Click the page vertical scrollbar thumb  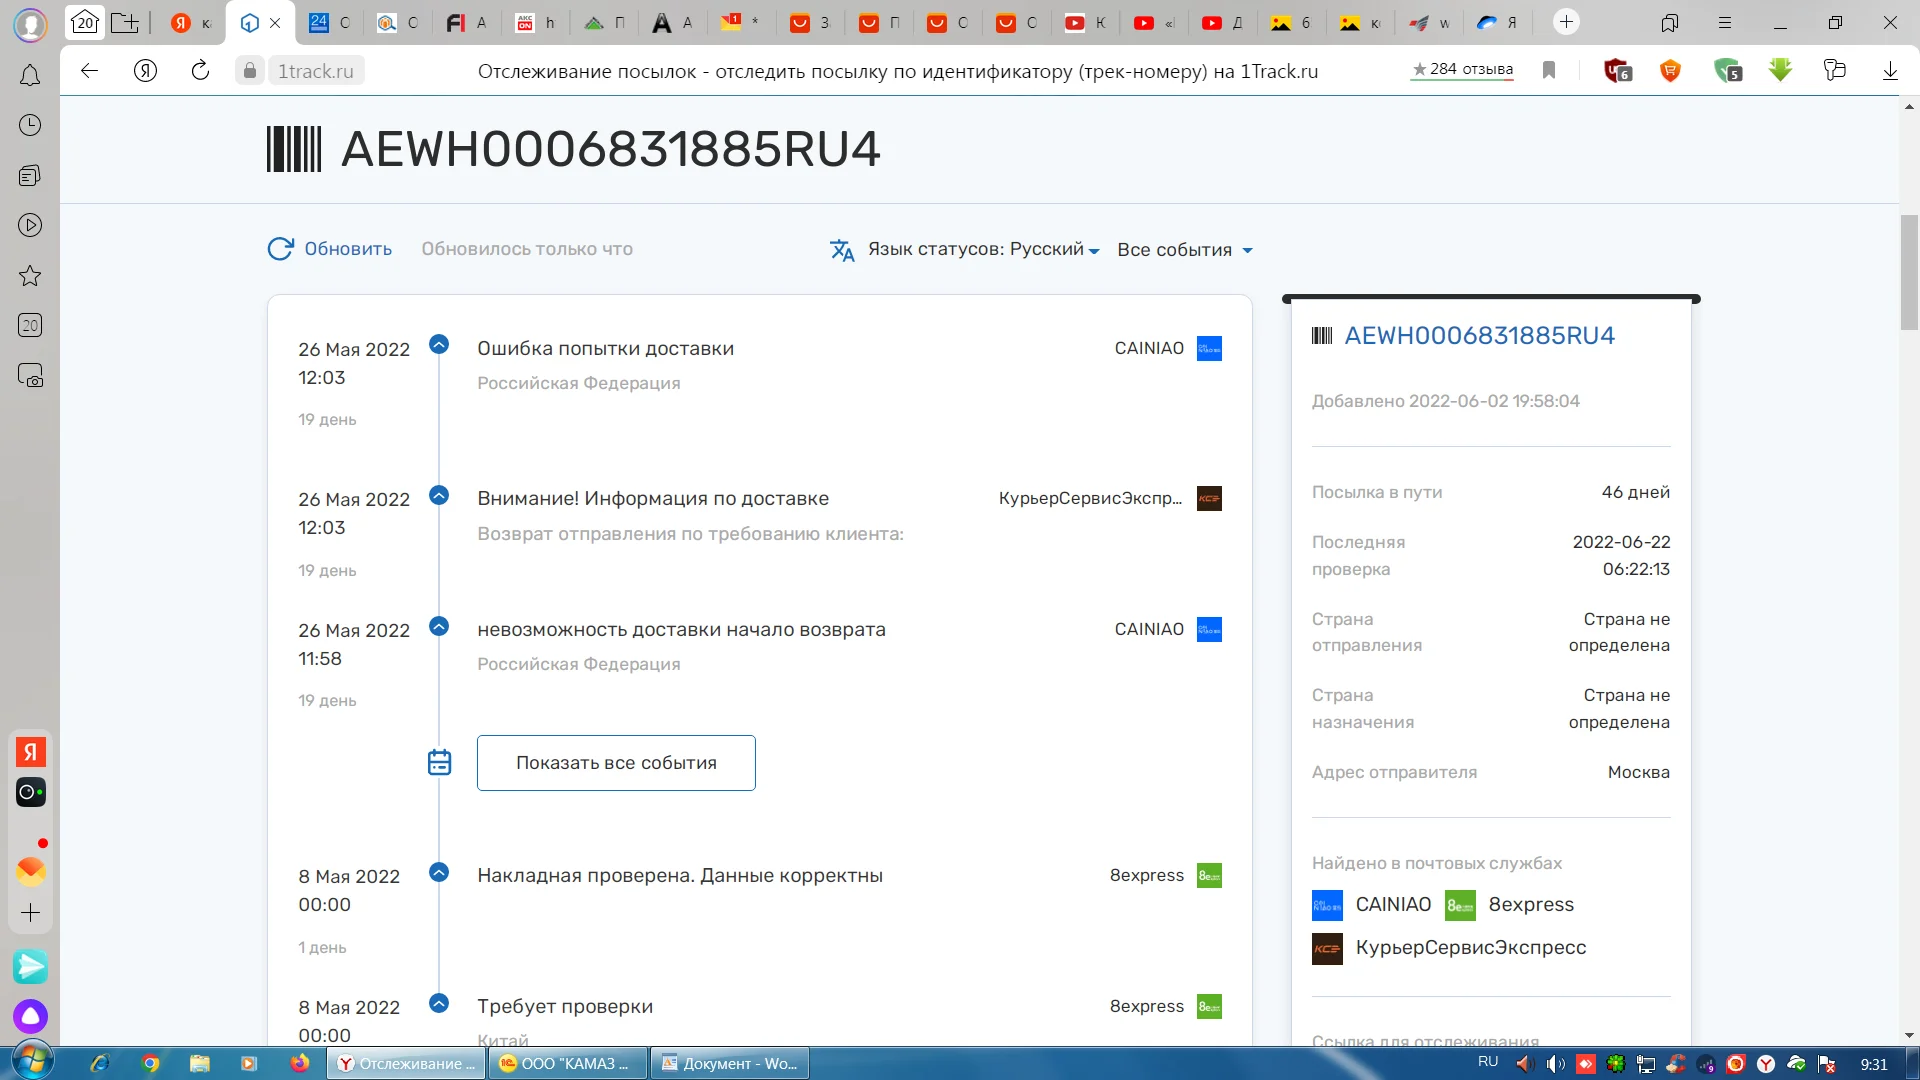(x=1909, y=270)
